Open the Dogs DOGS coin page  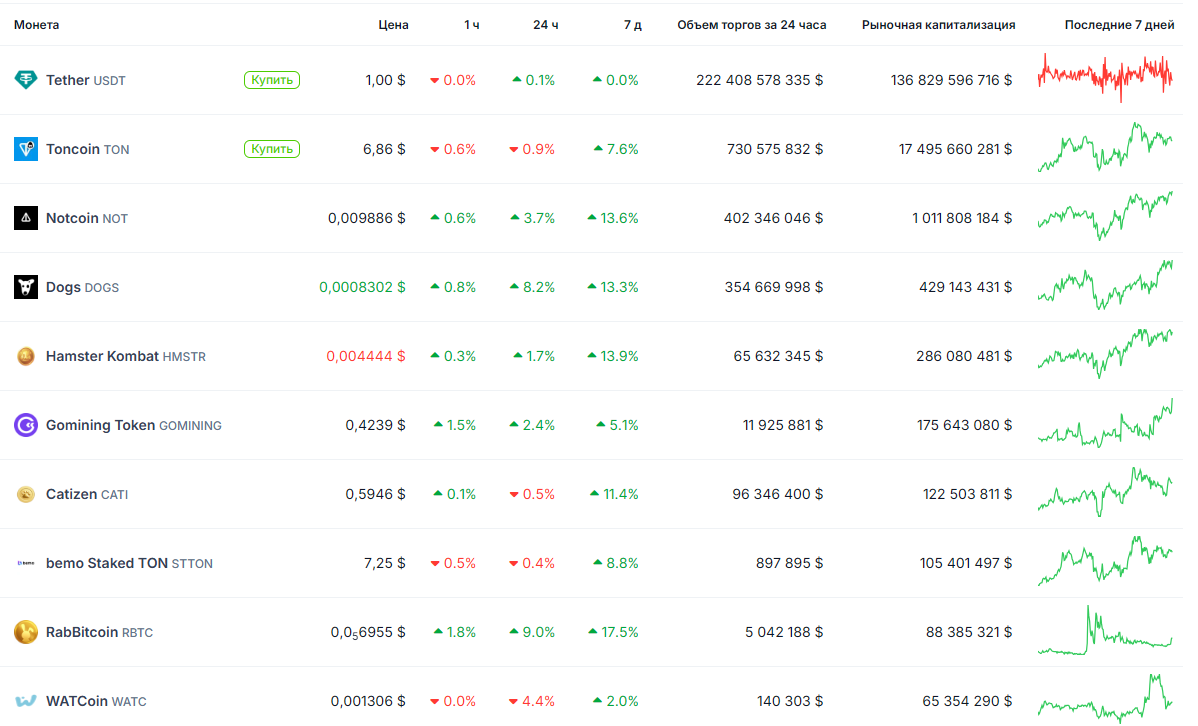(x=82, y=287)
